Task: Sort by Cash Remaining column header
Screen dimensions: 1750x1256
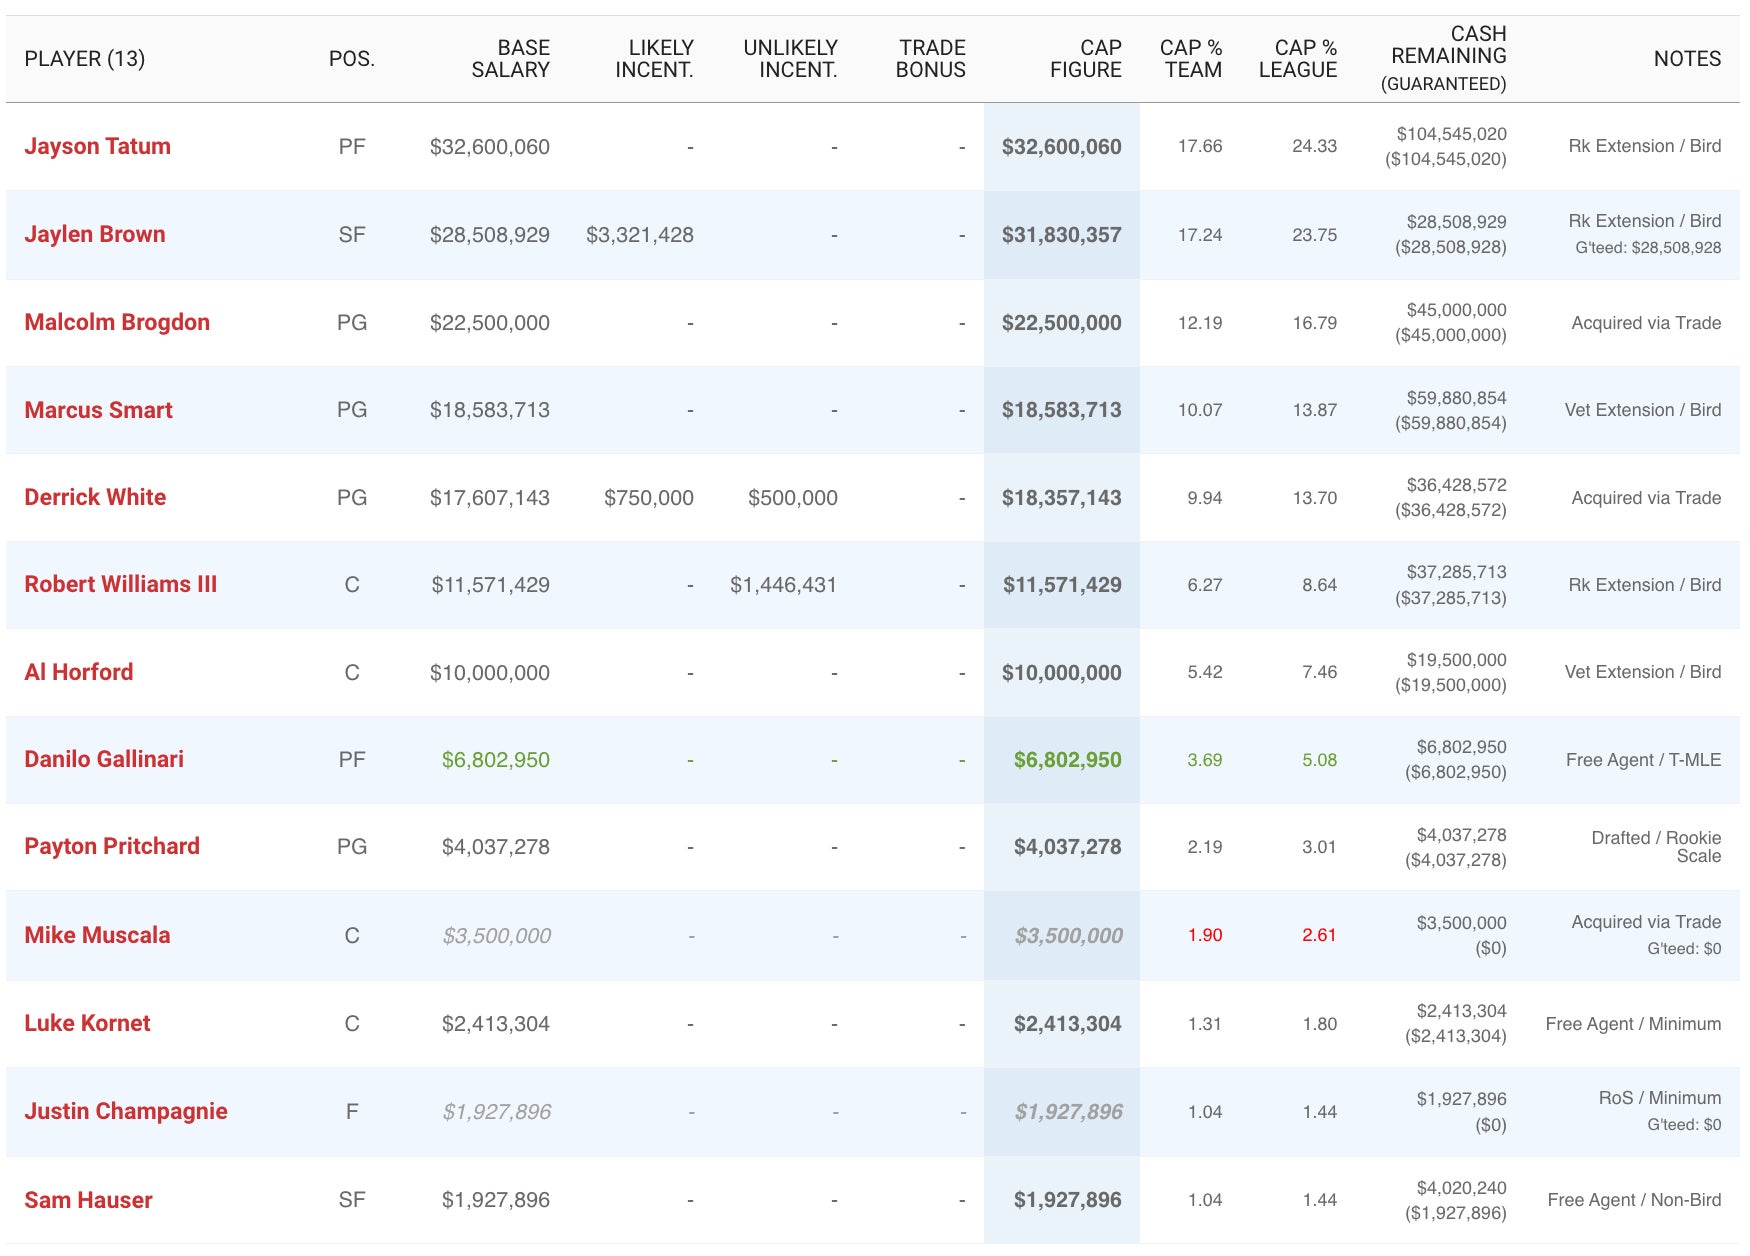Action: tap(1447, 57)
